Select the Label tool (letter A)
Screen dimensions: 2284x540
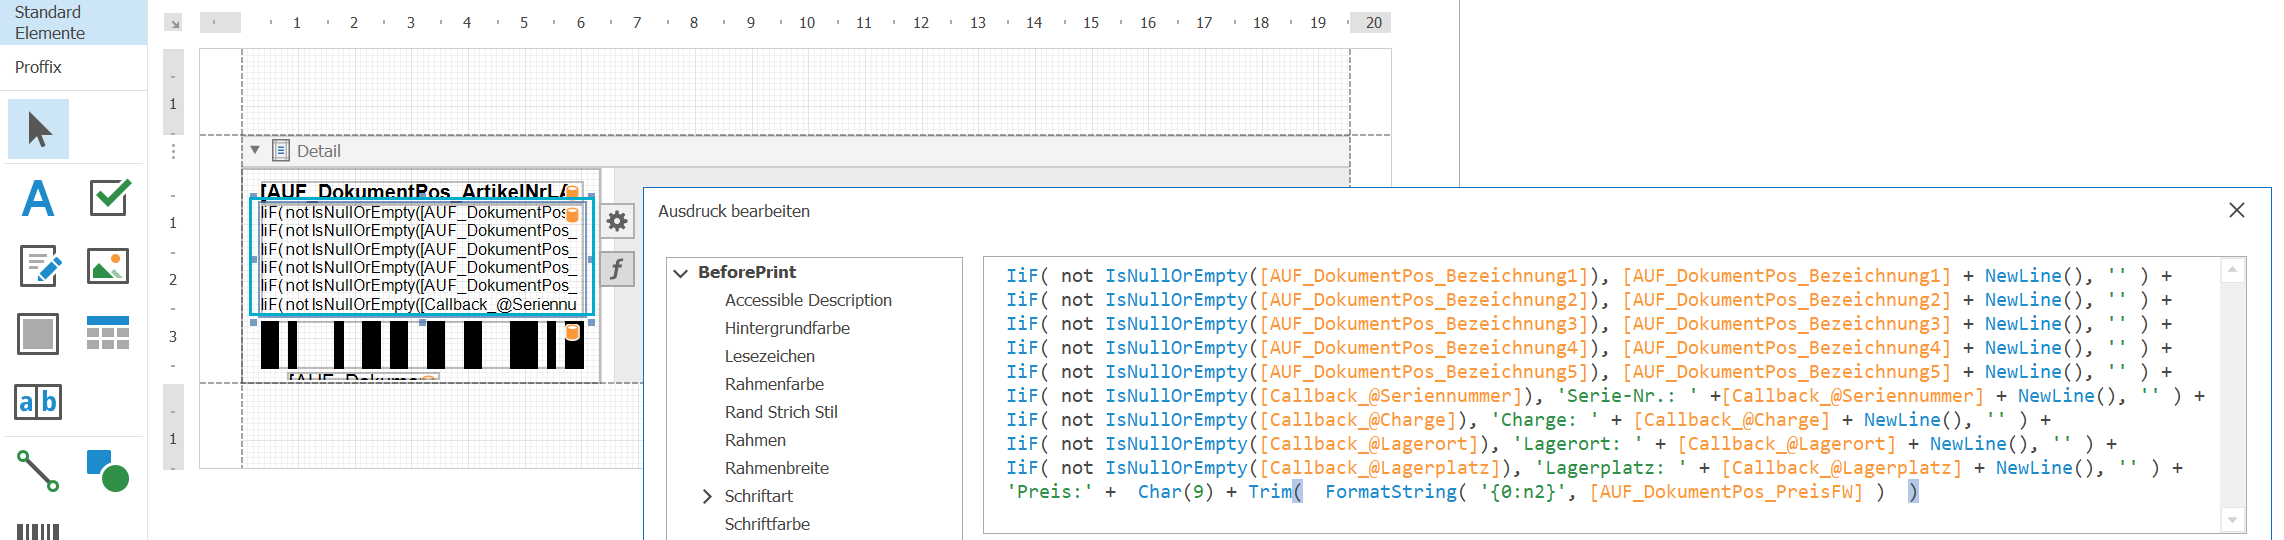[39, 198]
